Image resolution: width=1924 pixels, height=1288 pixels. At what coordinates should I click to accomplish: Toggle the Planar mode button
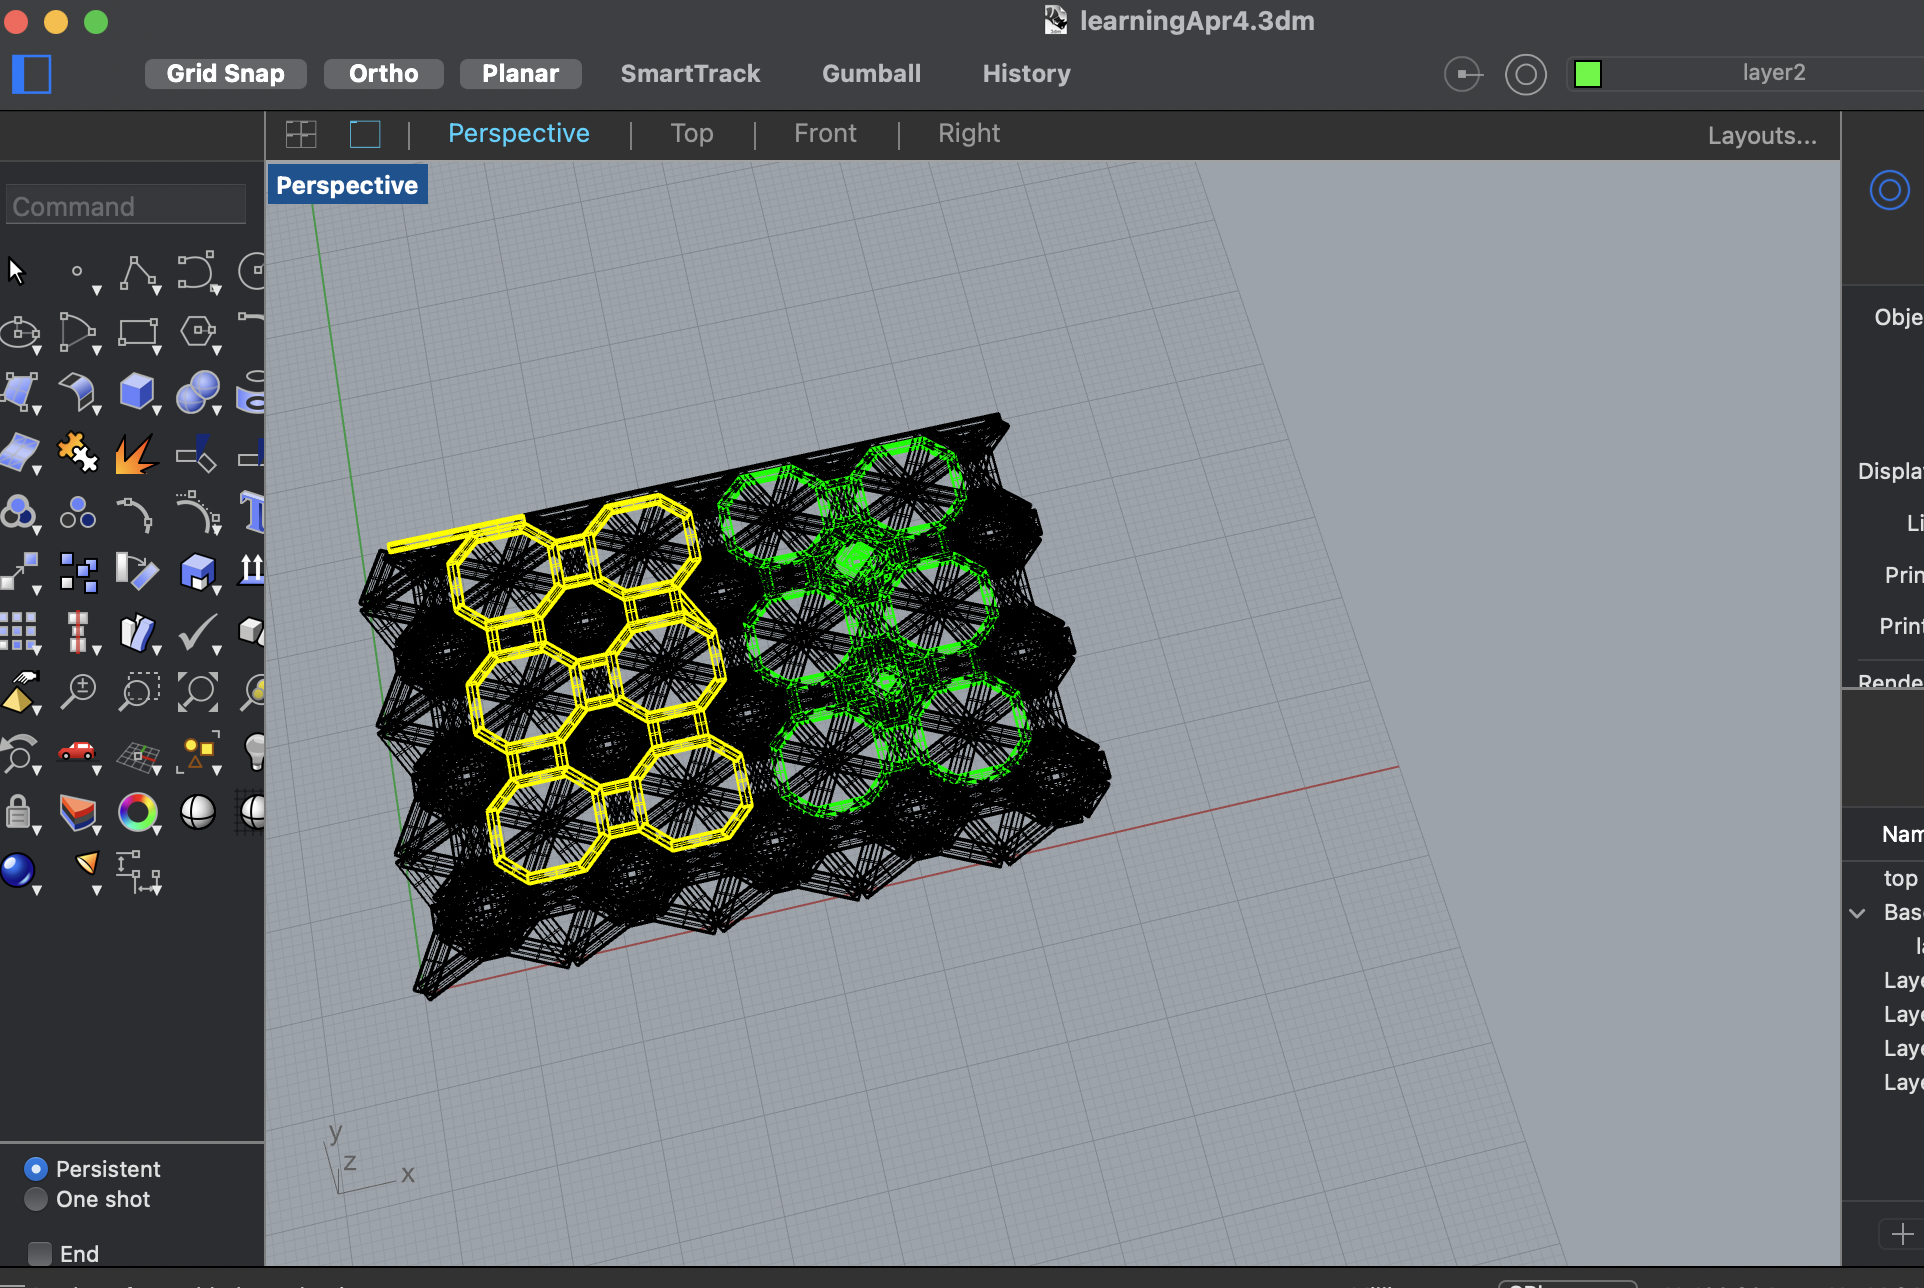click(520, 74)
